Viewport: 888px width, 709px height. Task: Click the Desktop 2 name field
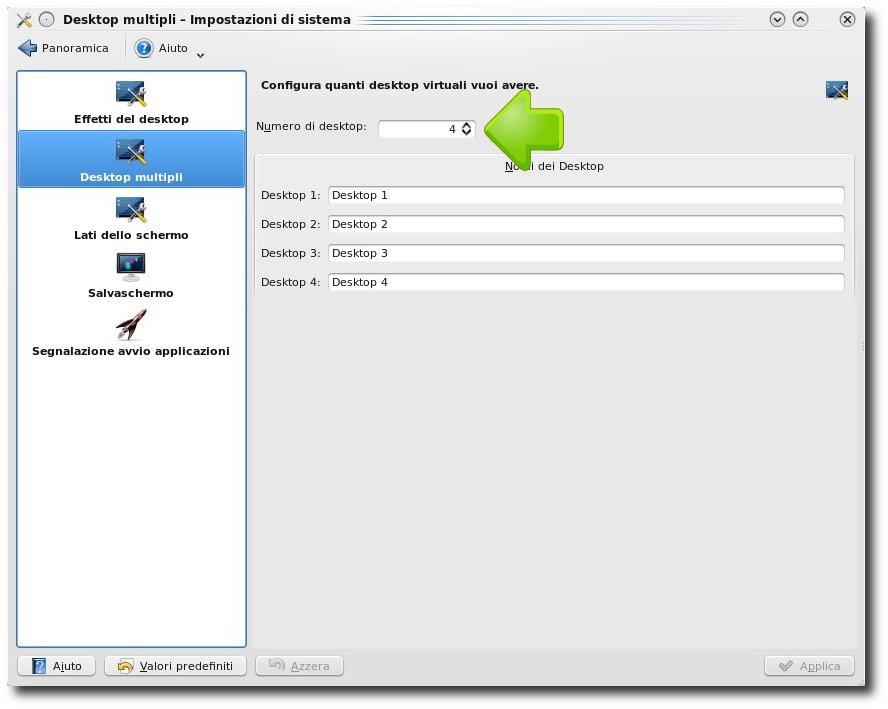pyautogui.click(x=586, y=224)
